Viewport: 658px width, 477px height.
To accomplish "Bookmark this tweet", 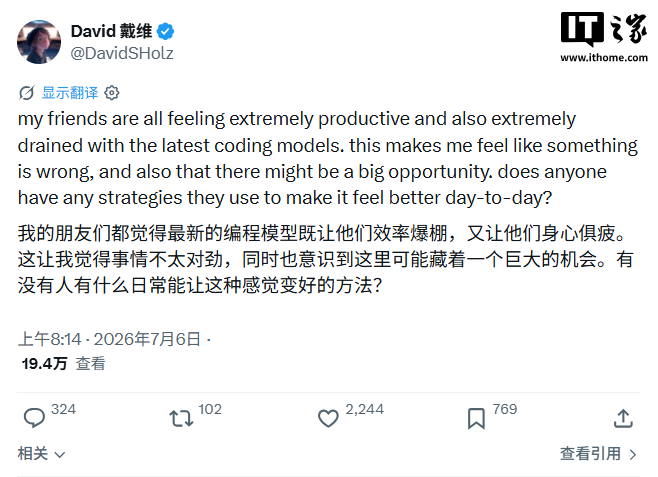I will click(x=476, y=418).
